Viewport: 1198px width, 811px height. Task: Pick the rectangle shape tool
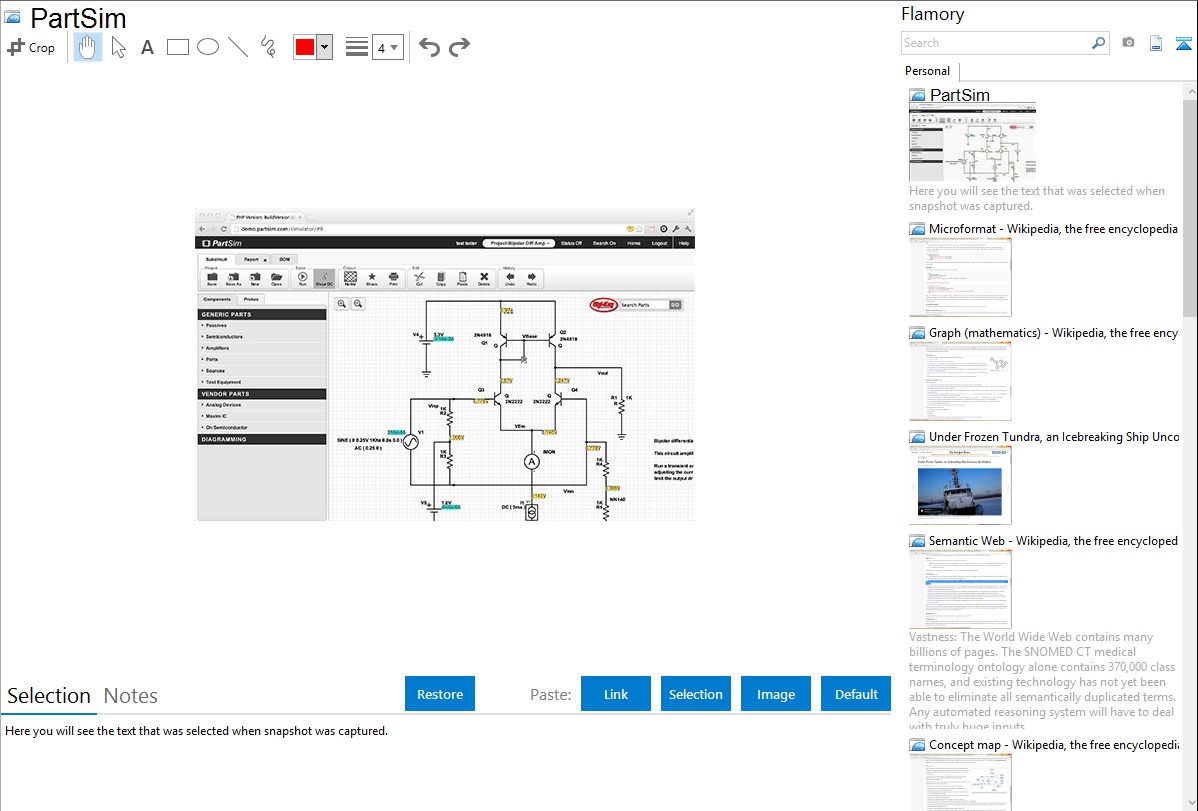(178, 47)
